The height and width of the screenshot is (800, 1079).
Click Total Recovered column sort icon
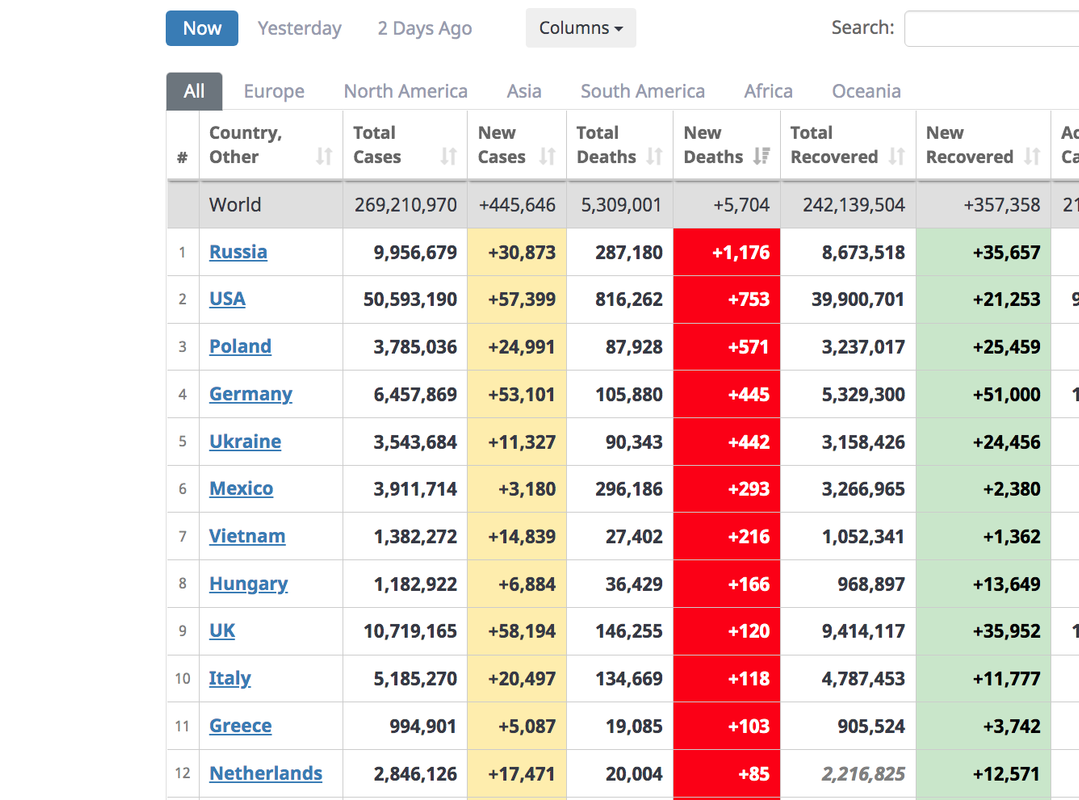coord(897,157)
